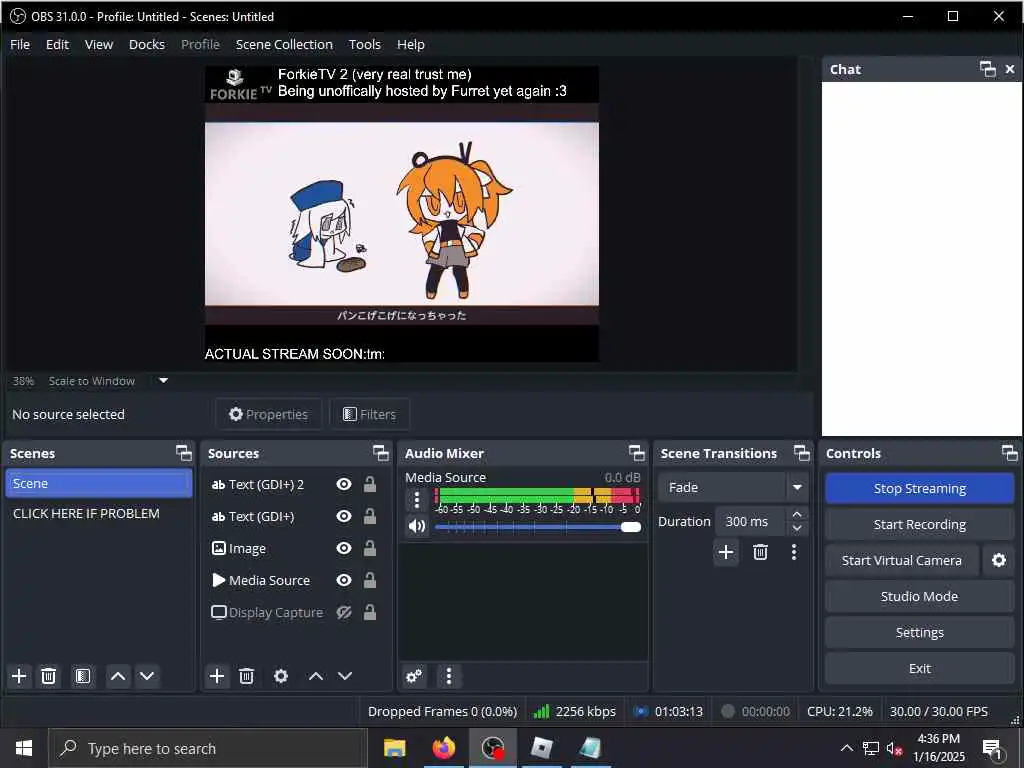Open the Tools menu
The height and width of the screenshot is (768, 1024).
coord(364,44)
